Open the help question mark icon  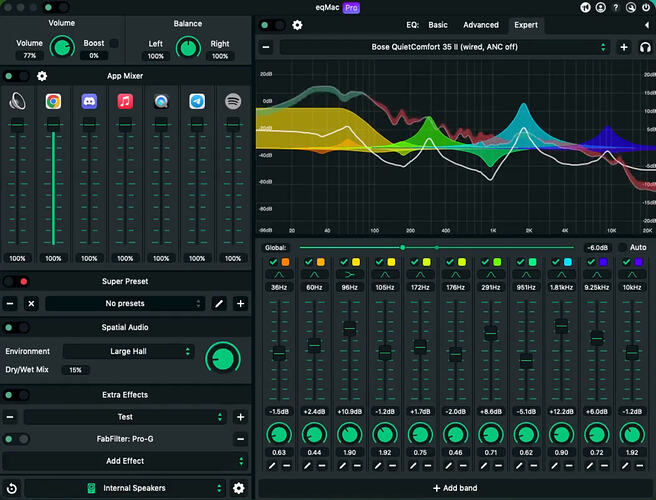point(615,8)
